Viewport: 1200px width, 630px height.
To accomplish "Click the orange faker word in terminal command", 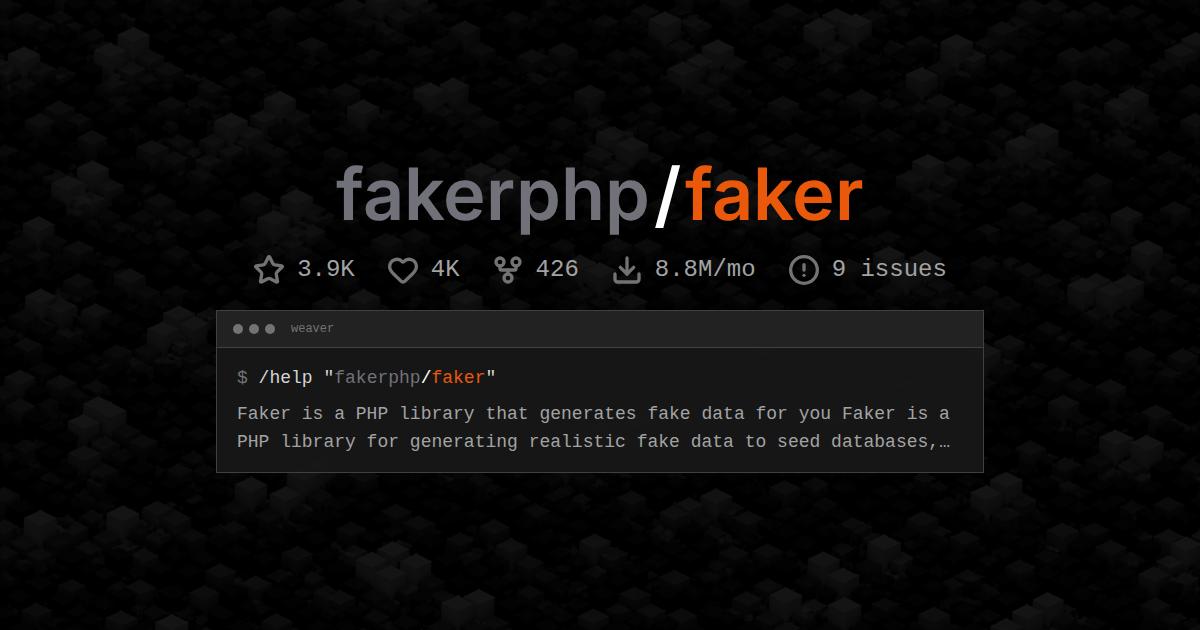I will point(458,378).
